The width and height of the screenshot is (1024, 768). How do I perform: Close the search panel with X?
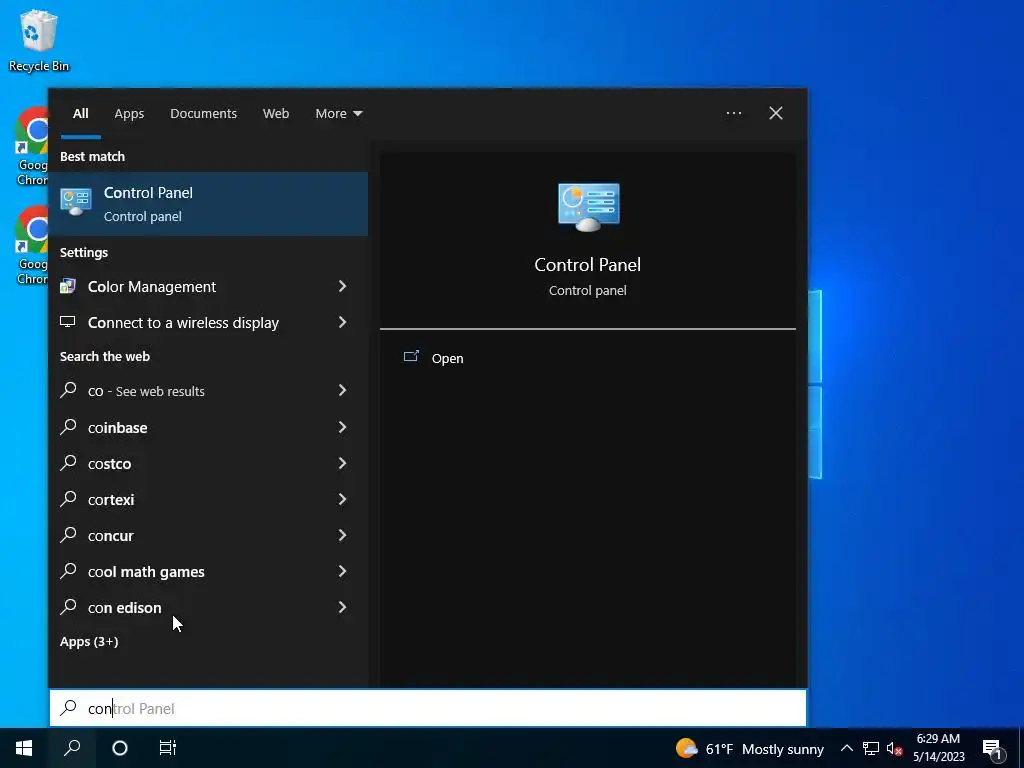[776, 113]
